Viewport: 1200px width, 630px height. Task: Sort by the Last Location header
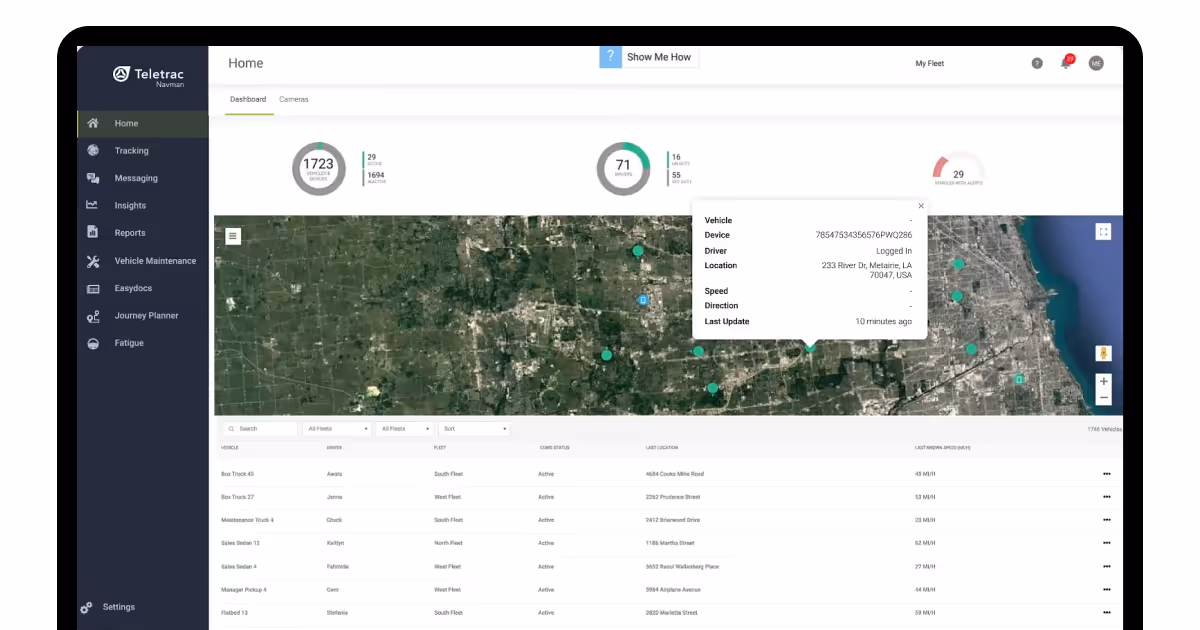(x=662, y=448)
